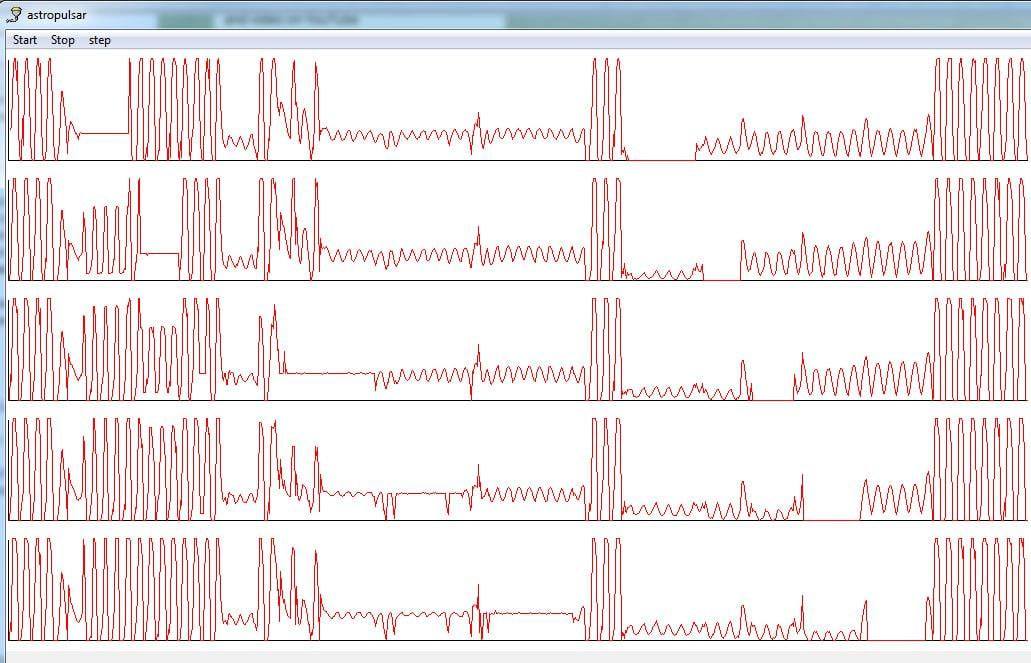Click the astropulsar window title text

56,15
